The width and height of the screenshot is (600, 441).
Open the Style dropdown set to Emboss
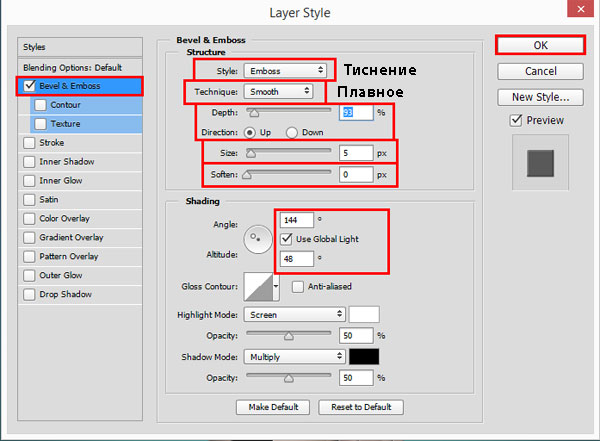click(x=285, y=71)
